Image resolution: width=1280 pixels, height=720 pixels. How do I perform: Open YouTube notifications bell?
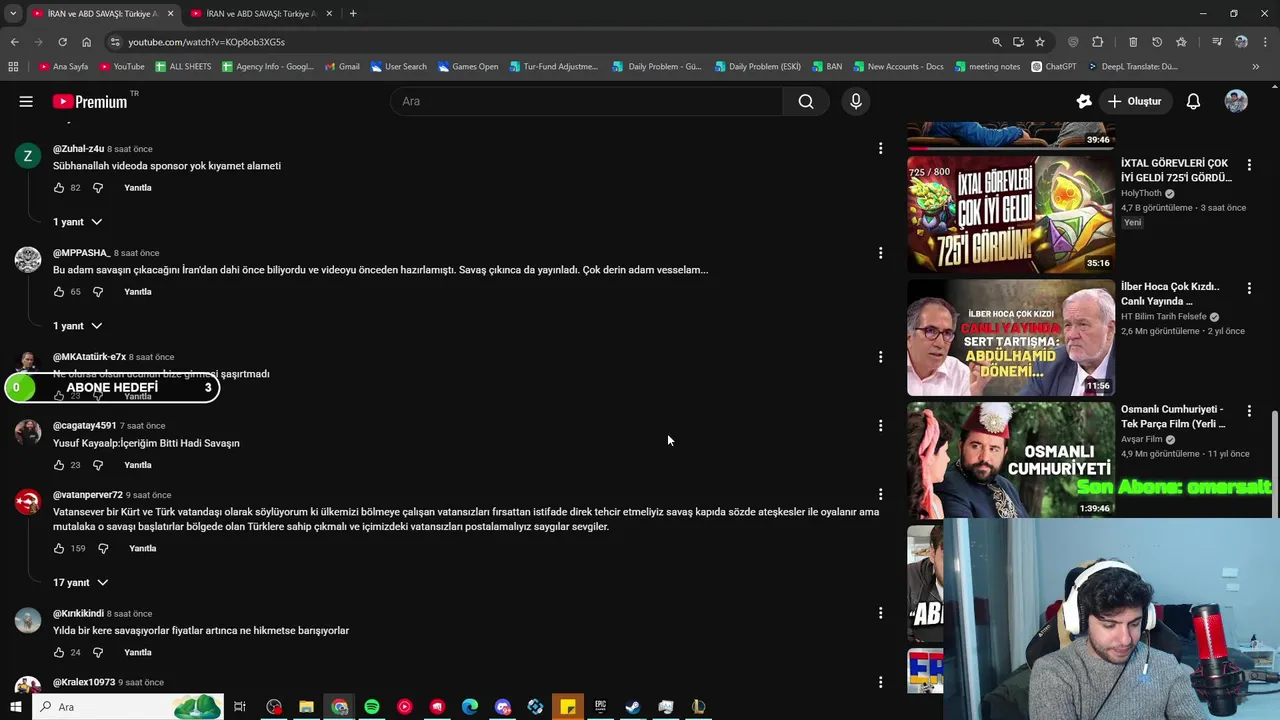tap(1193, 101)
